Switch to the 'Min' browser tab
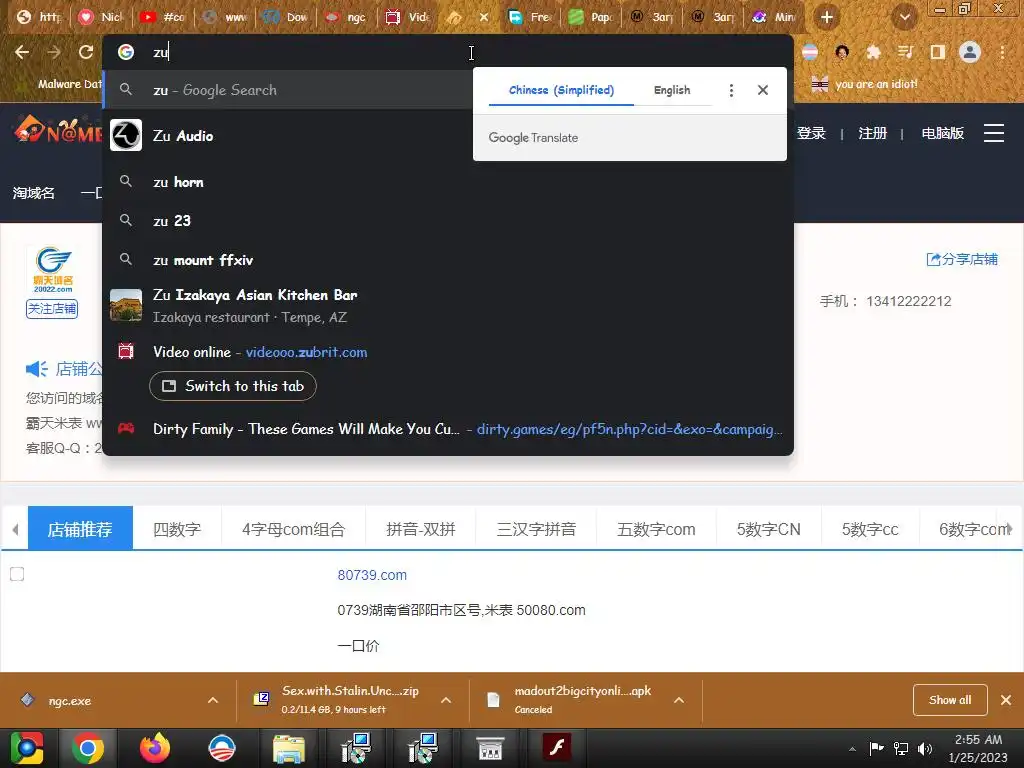1024x768 pixels. (774, 17)
